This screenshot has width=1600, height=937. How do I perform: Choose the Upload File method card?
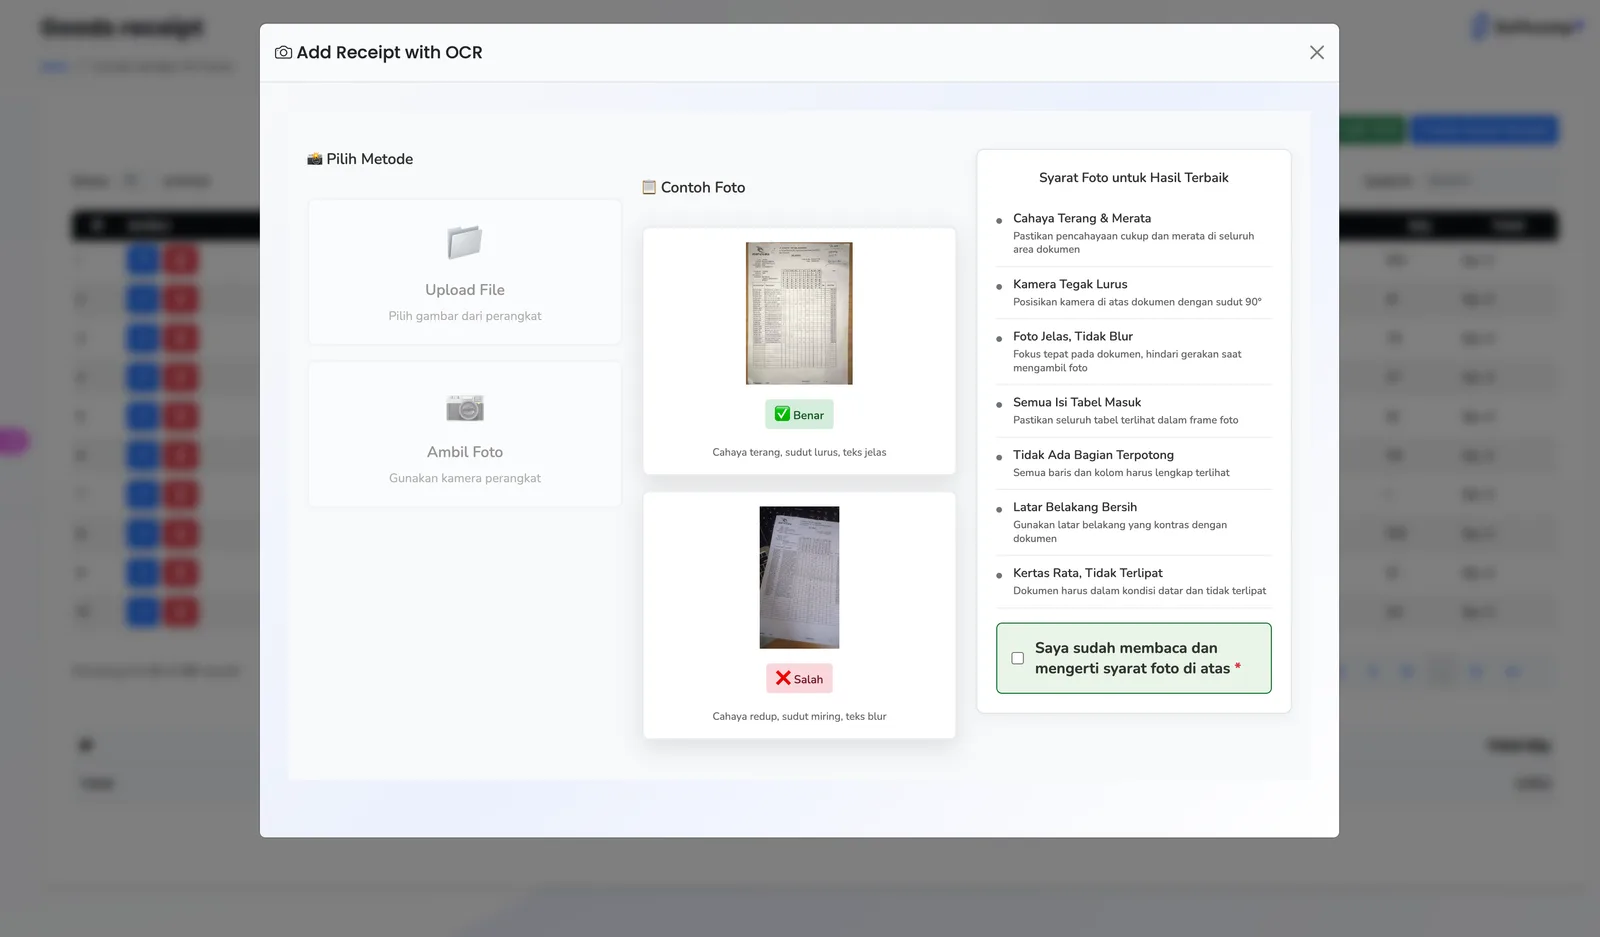pos(465,272)
